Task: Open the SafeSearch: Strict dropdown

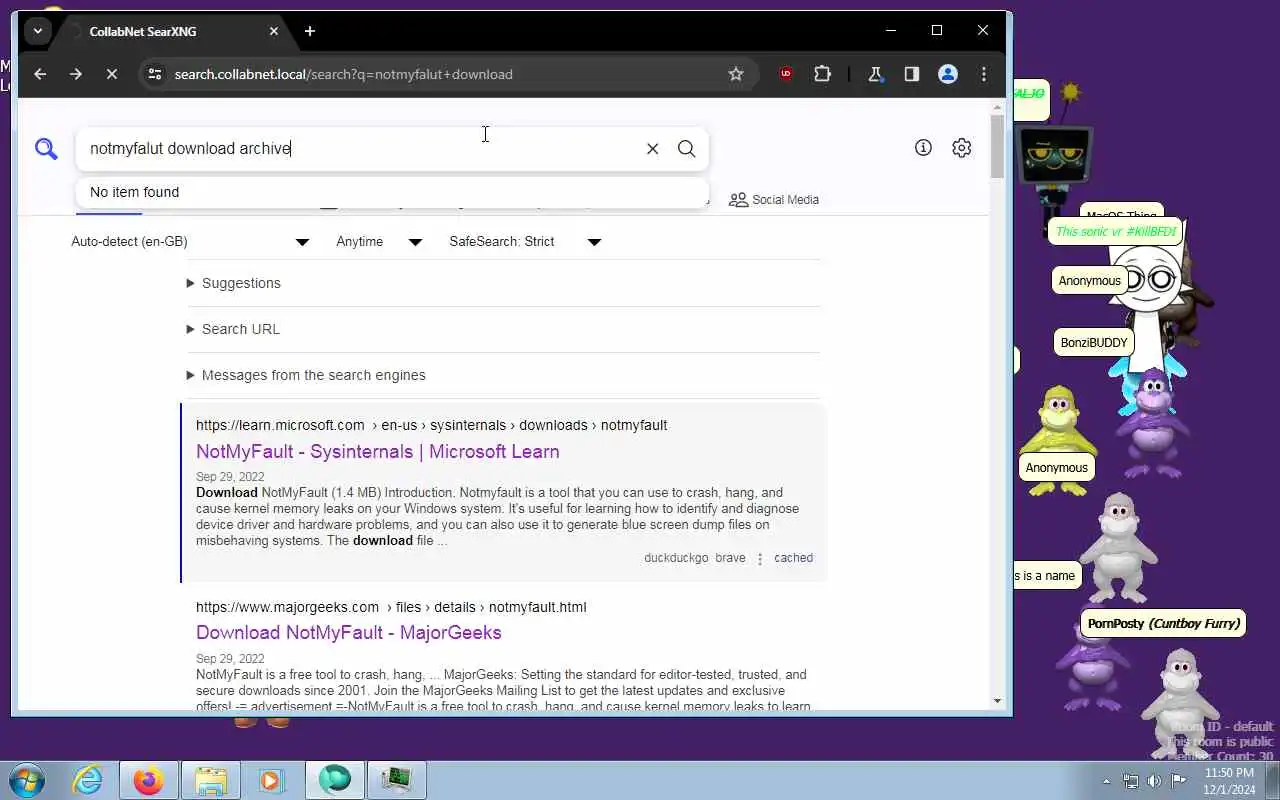Action: tap(525, 241)
